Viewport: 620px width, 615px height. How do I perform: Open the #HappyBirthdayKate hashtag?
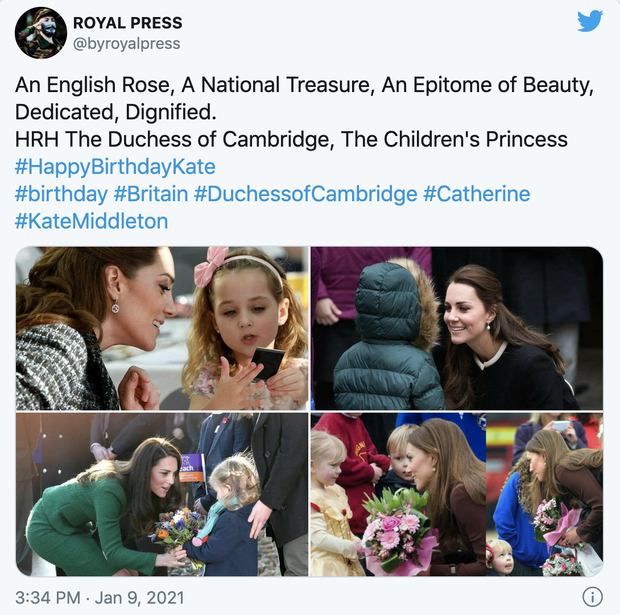[x=115, y=167]
